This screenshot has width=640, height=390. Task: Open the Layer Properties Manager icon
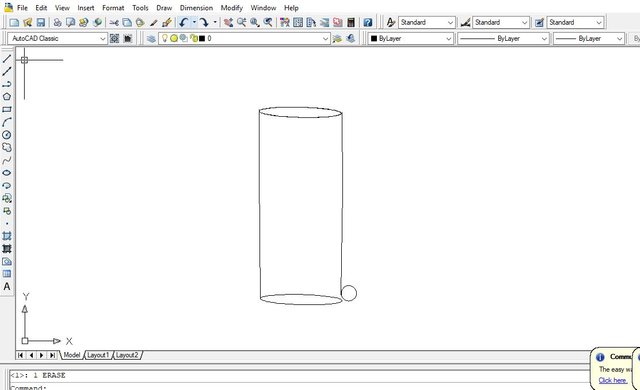pos(151,39)
